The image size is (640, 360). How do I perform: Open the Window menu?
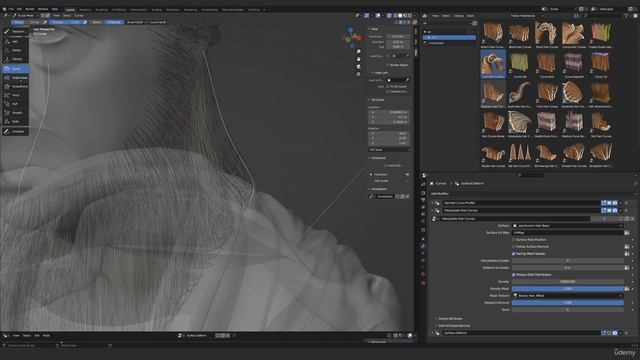42,9
